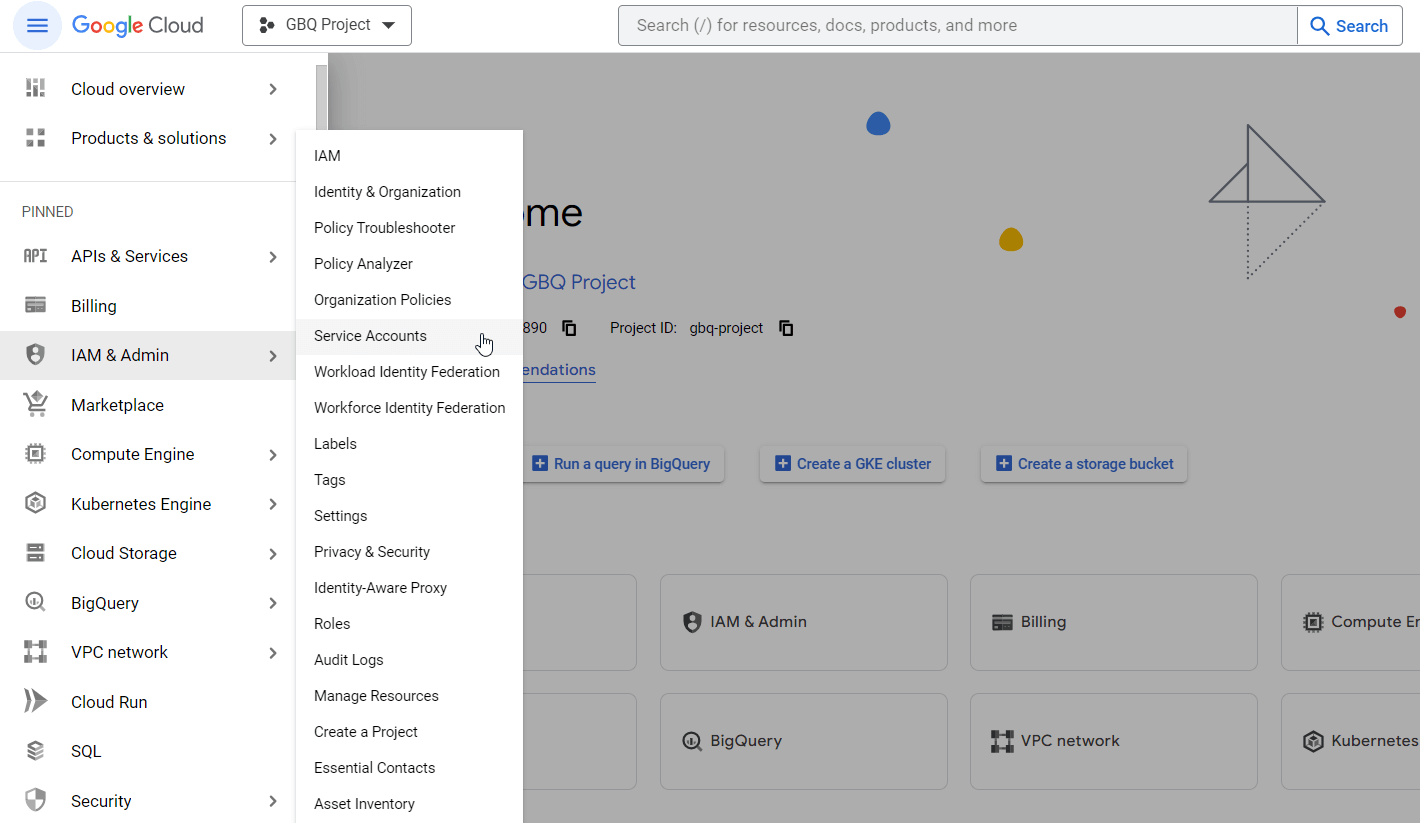
Task: Expand the Kubernetes Engine submenu arrow
Action: (x=273, y=504)
